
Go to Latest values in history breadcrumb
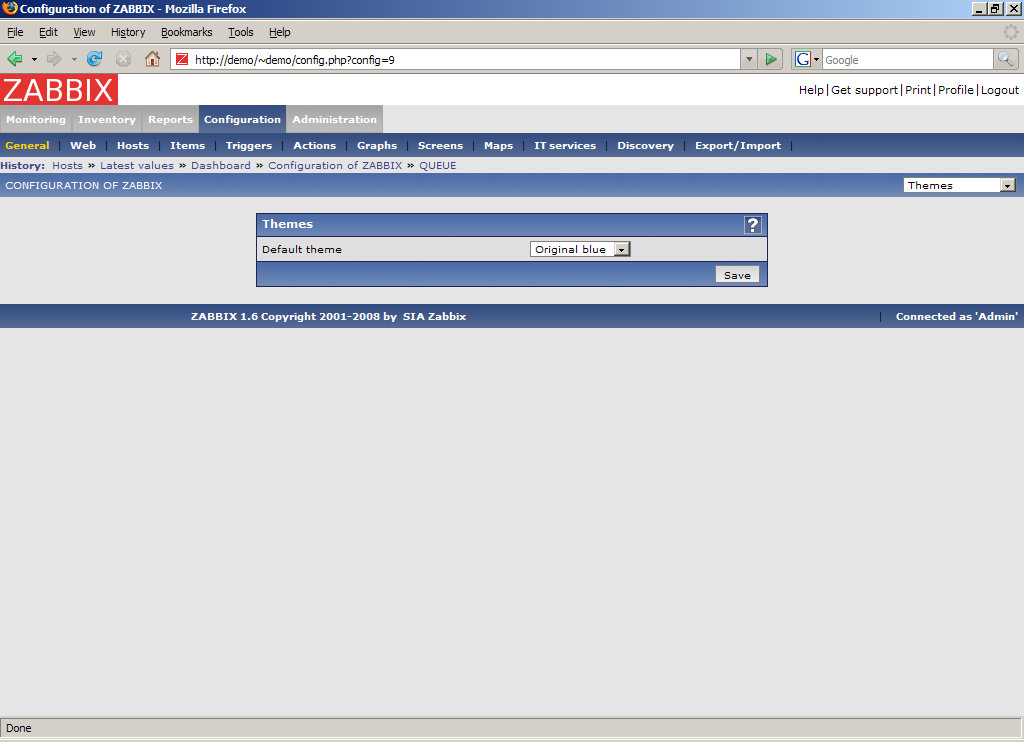point(136,166)
